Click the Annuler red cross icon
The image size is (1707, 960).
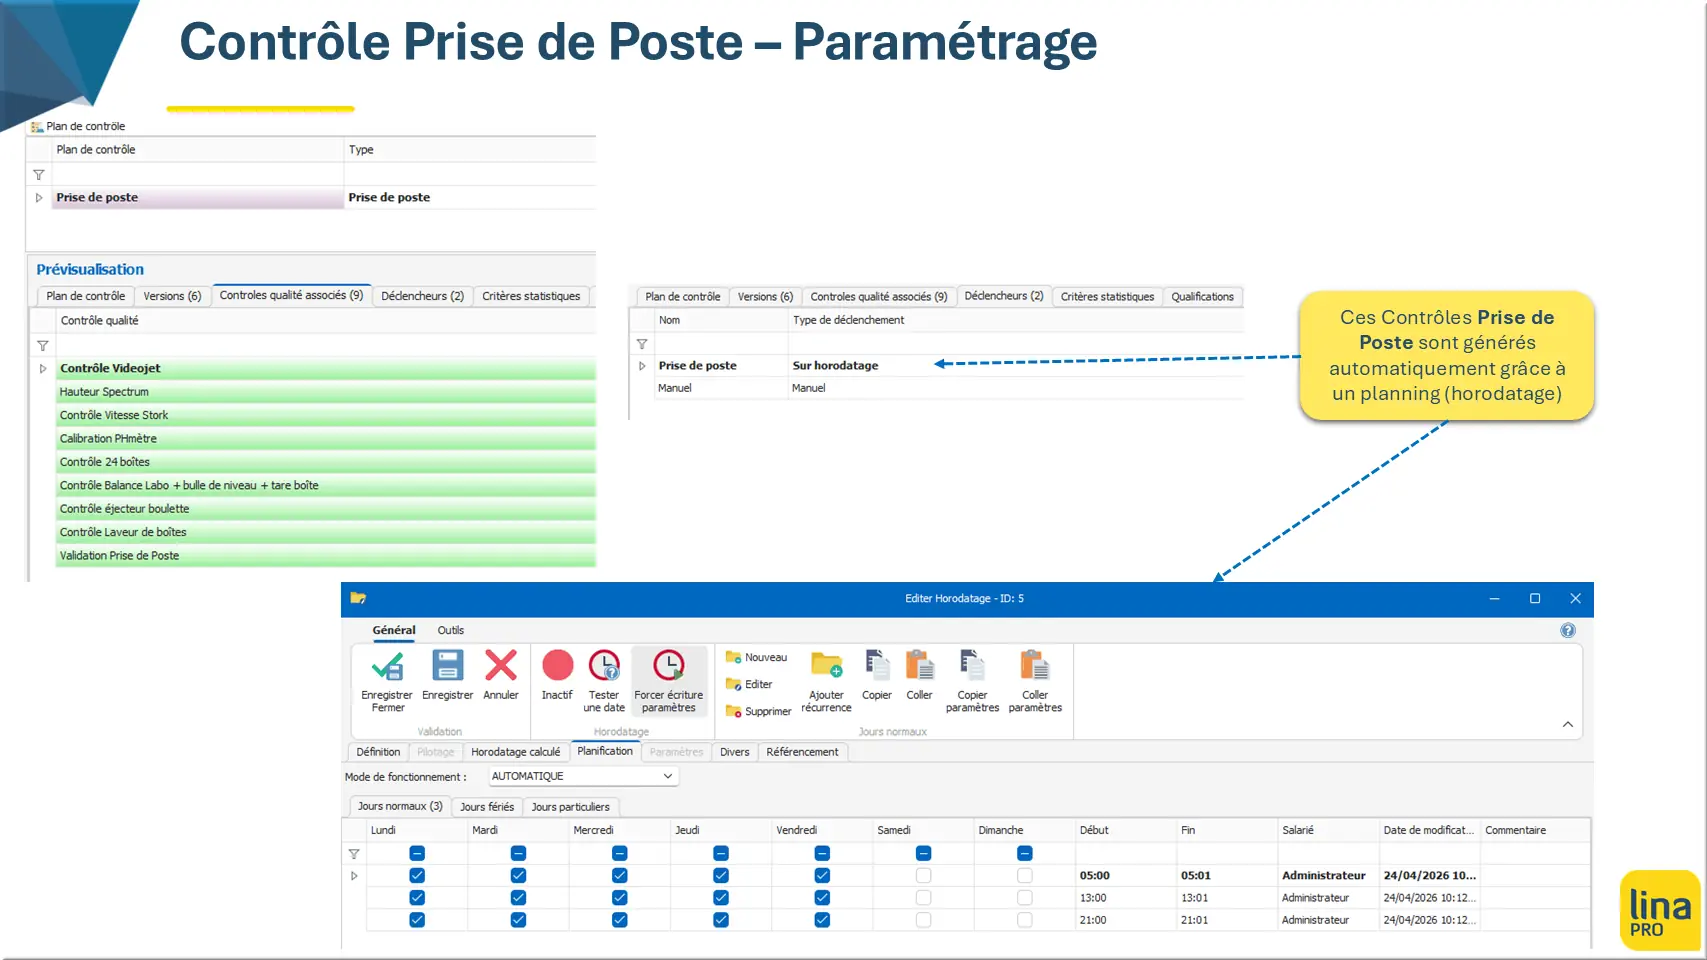tap(501, 665)
